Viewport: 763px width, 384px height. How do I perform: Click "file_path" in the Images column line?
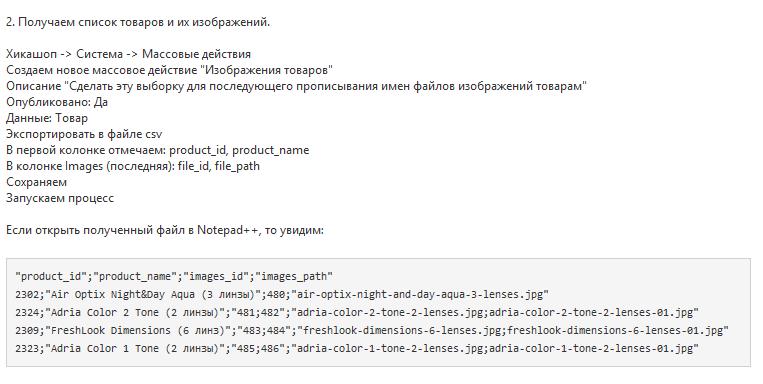click(237, 166)
